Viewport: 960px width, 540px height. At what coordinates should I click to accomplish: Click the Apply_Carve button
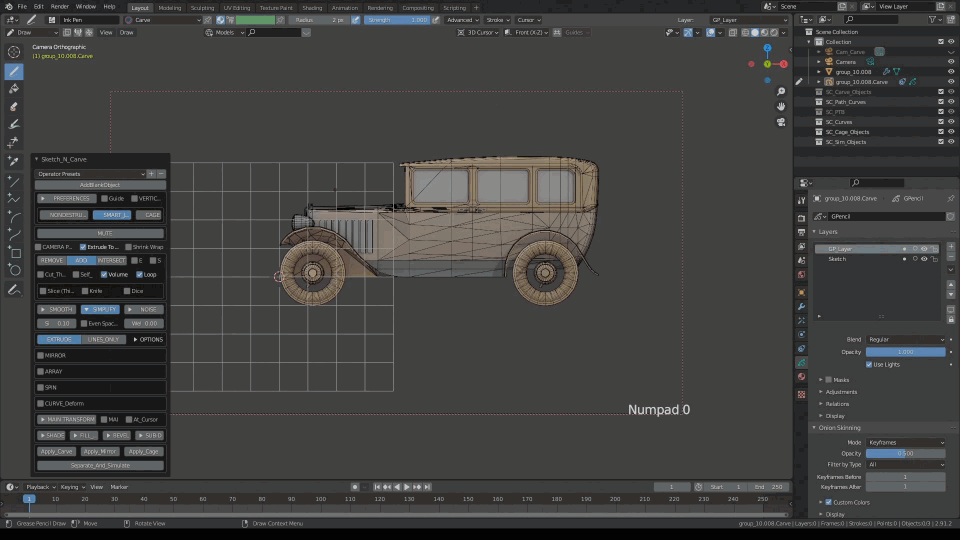[56, 451]
